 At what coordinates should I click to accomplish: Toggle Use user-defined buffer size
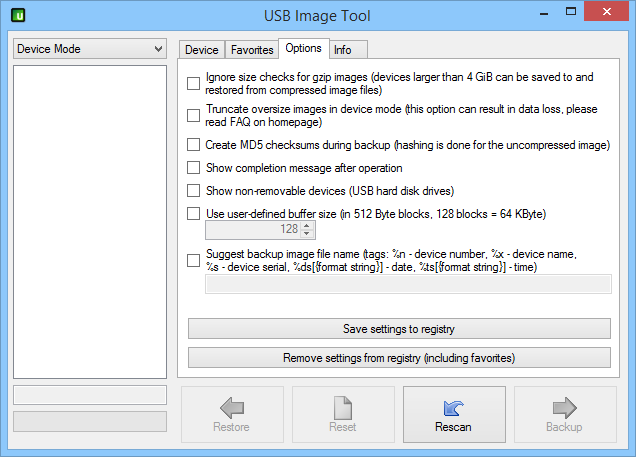(x=194, y=213)
